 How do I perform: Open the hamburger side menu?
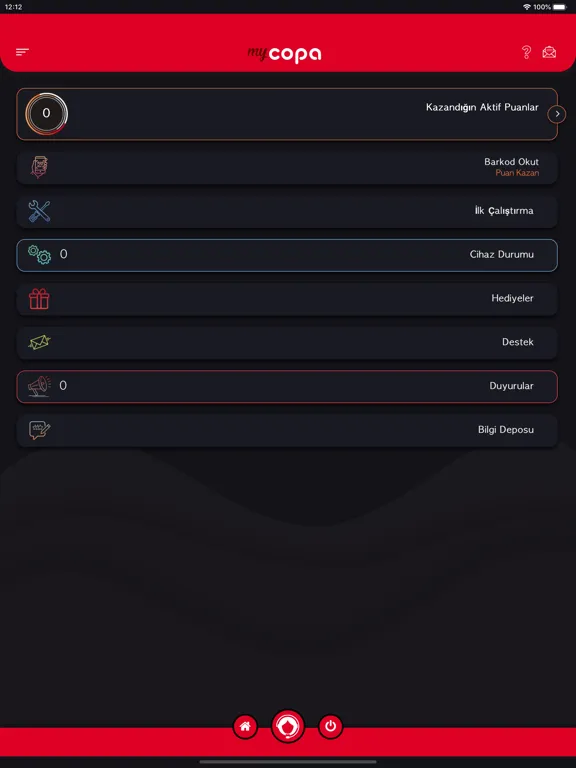point(23,52)
